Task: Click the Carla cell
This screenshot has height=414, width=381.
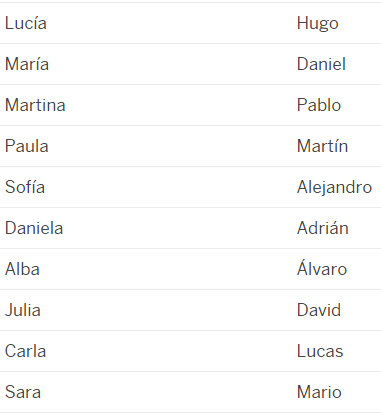Action: coord(25,351)
